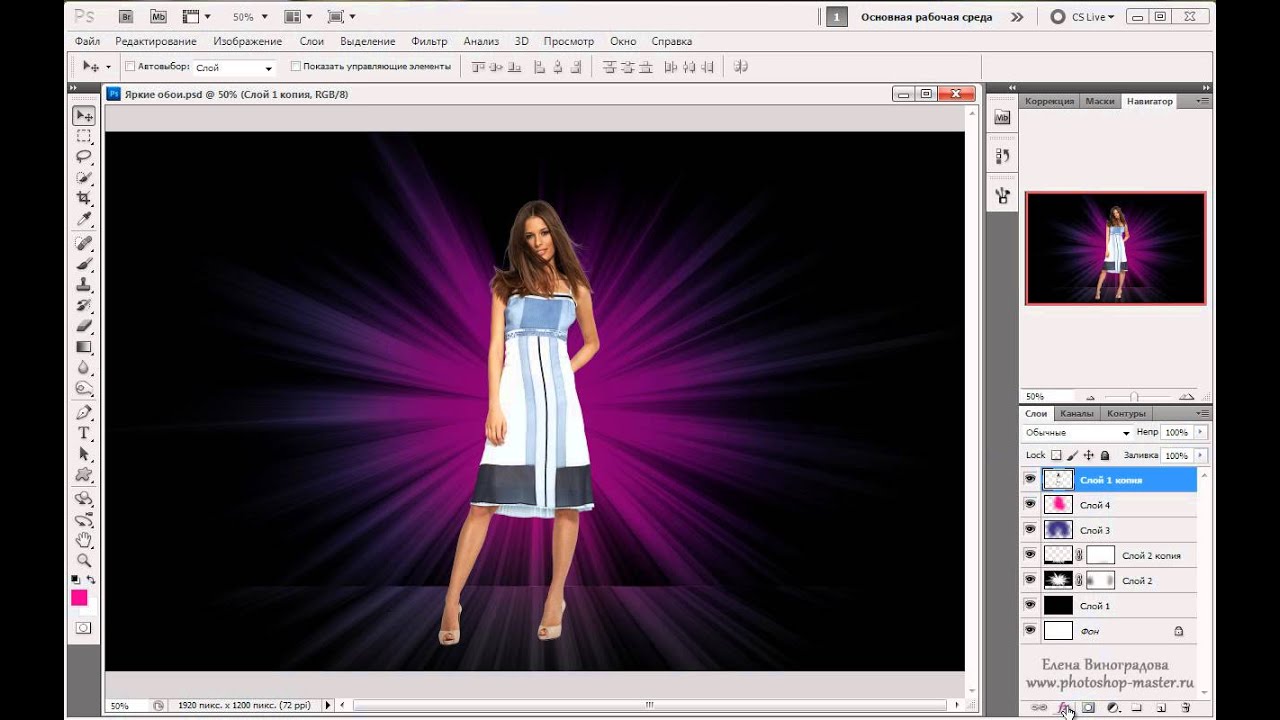The image size is (1280, 720).
Task: Click the Navigator preview thumbnail
Action: coord(1116,248)
